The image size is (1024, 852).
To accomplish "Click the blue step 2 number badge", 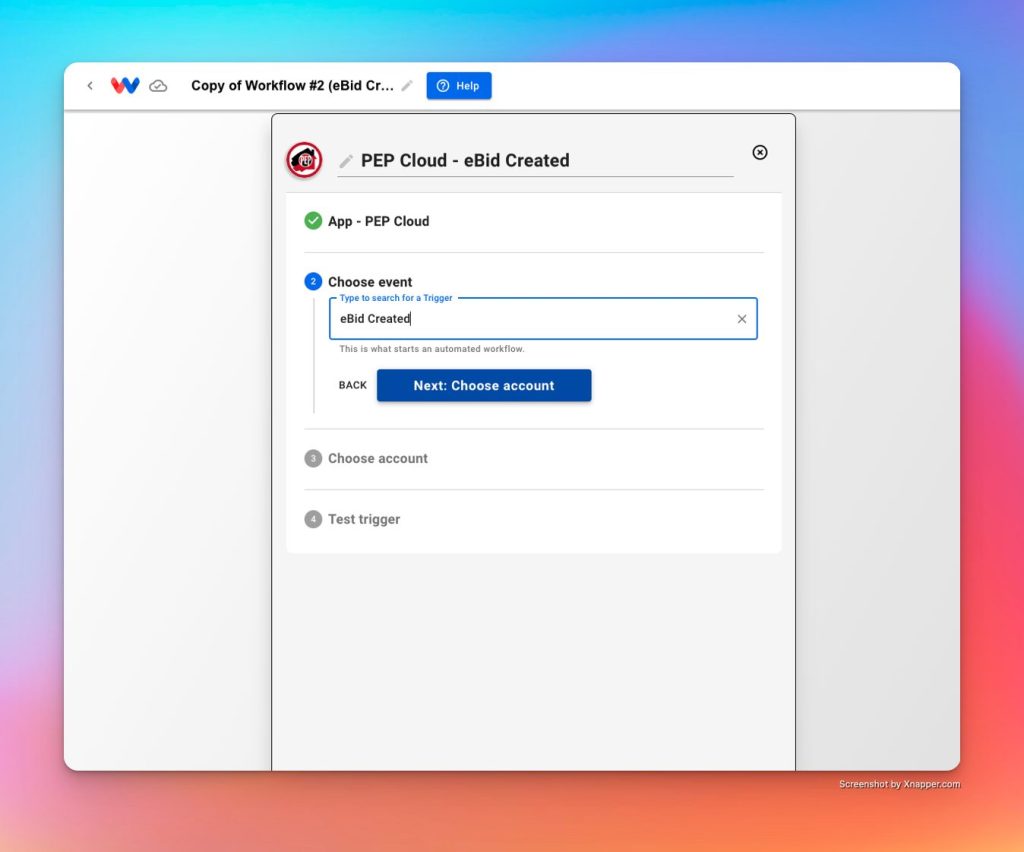I will [313, 281].
